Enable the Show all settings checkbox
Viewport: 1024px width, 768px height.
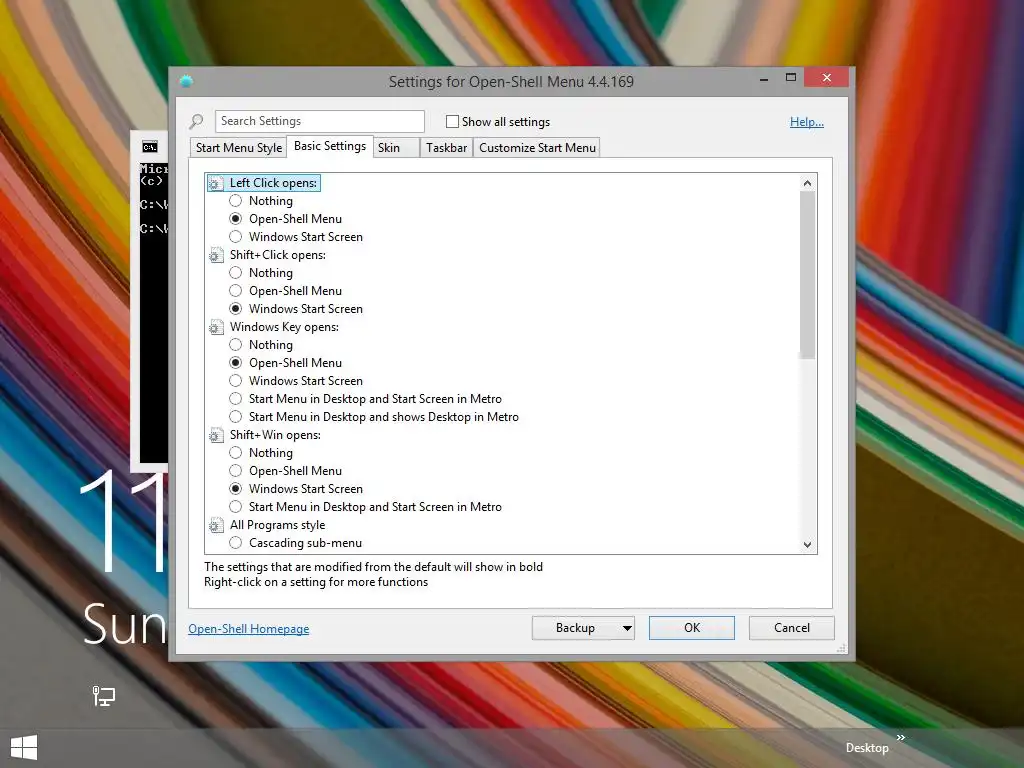tap(452, 121)
